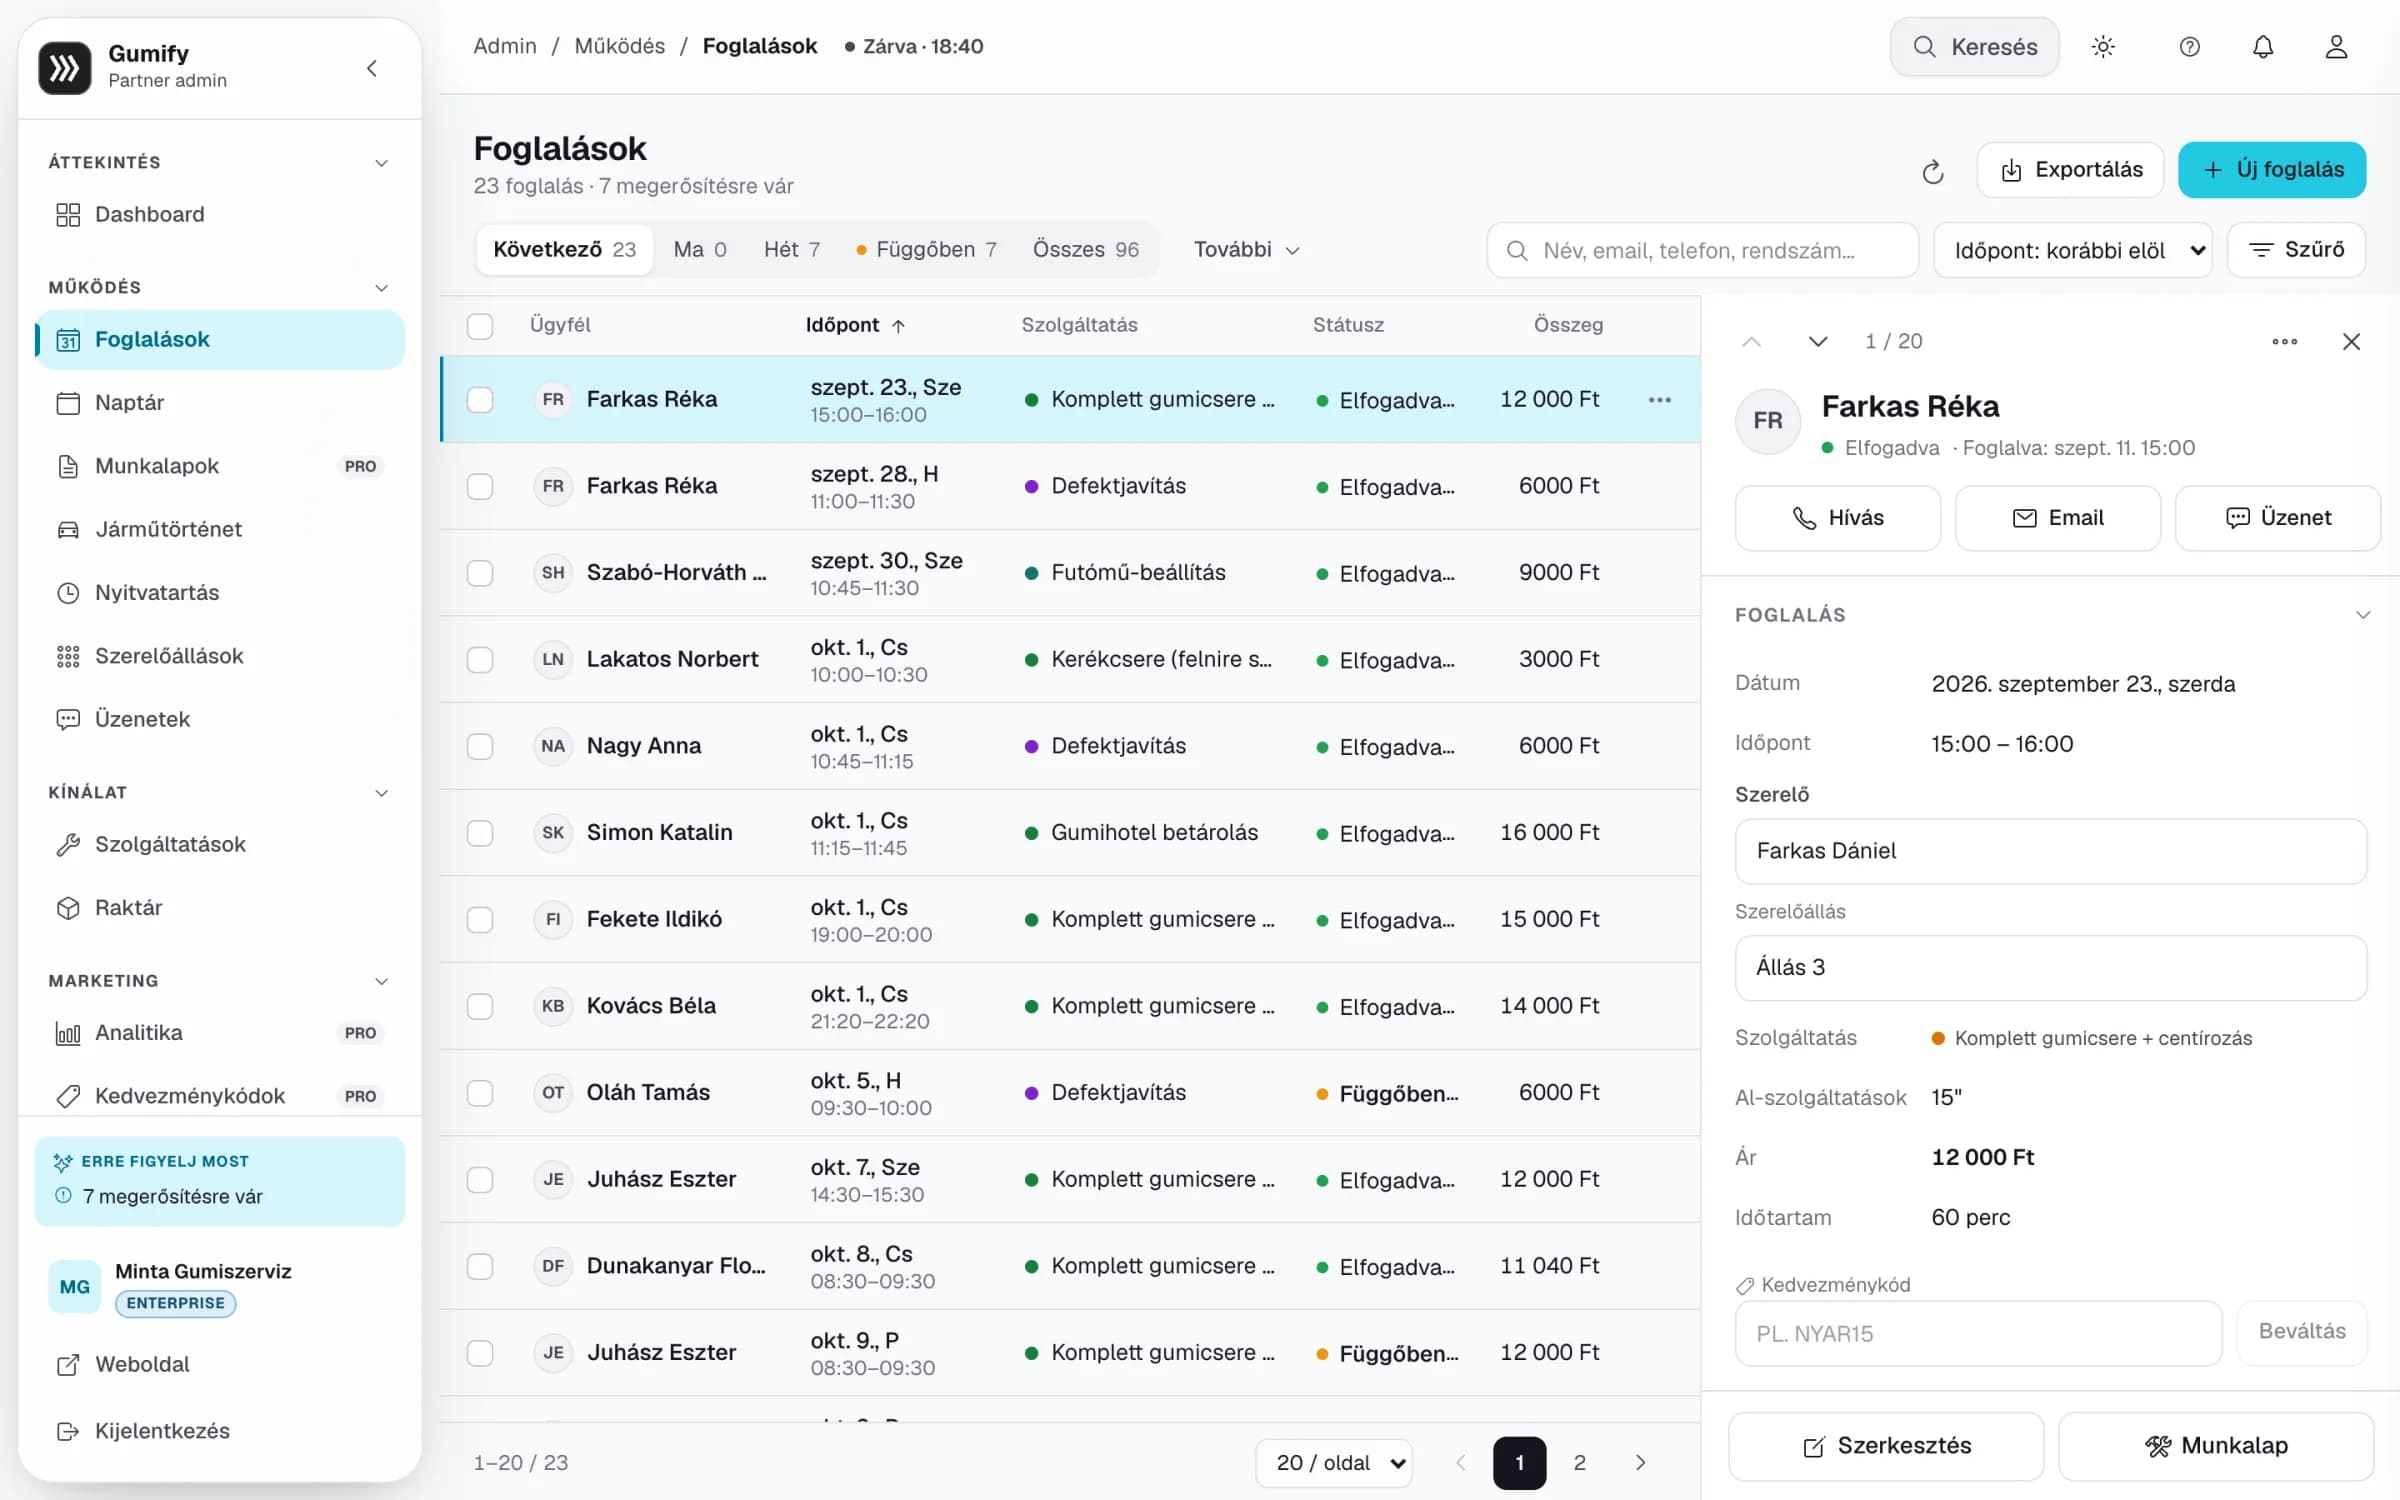The width and height of the screenshot is (2400, 1500).
Task: Open notifications bell icon
Action: [x=2263, y=47]
